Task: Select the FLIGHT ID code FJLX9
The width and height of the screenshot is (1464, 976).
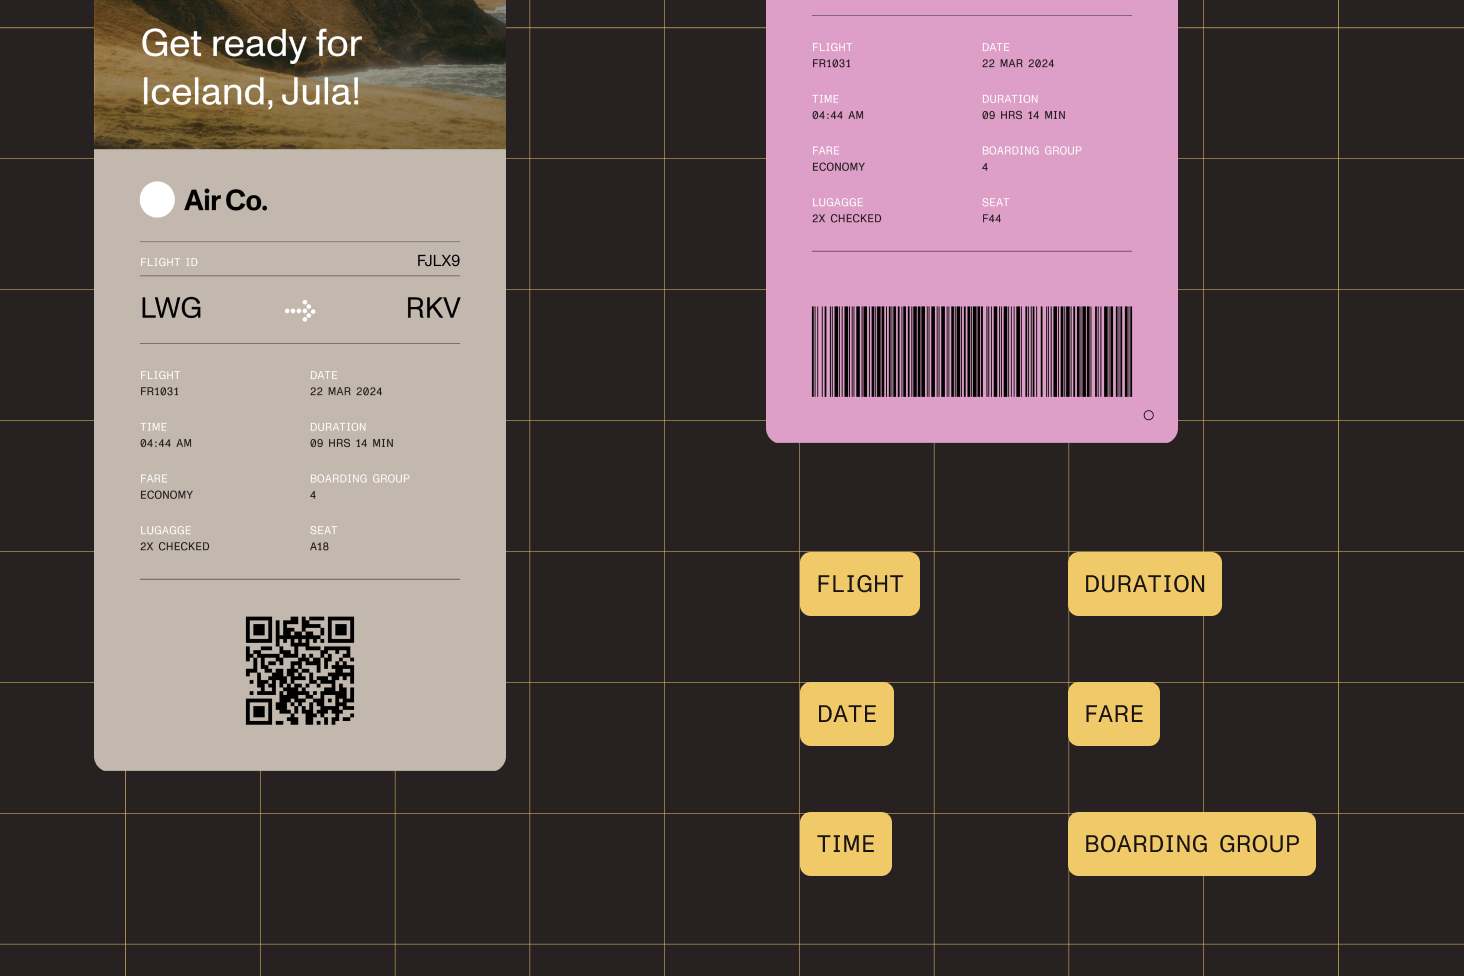Action: [x=437, y=261]
